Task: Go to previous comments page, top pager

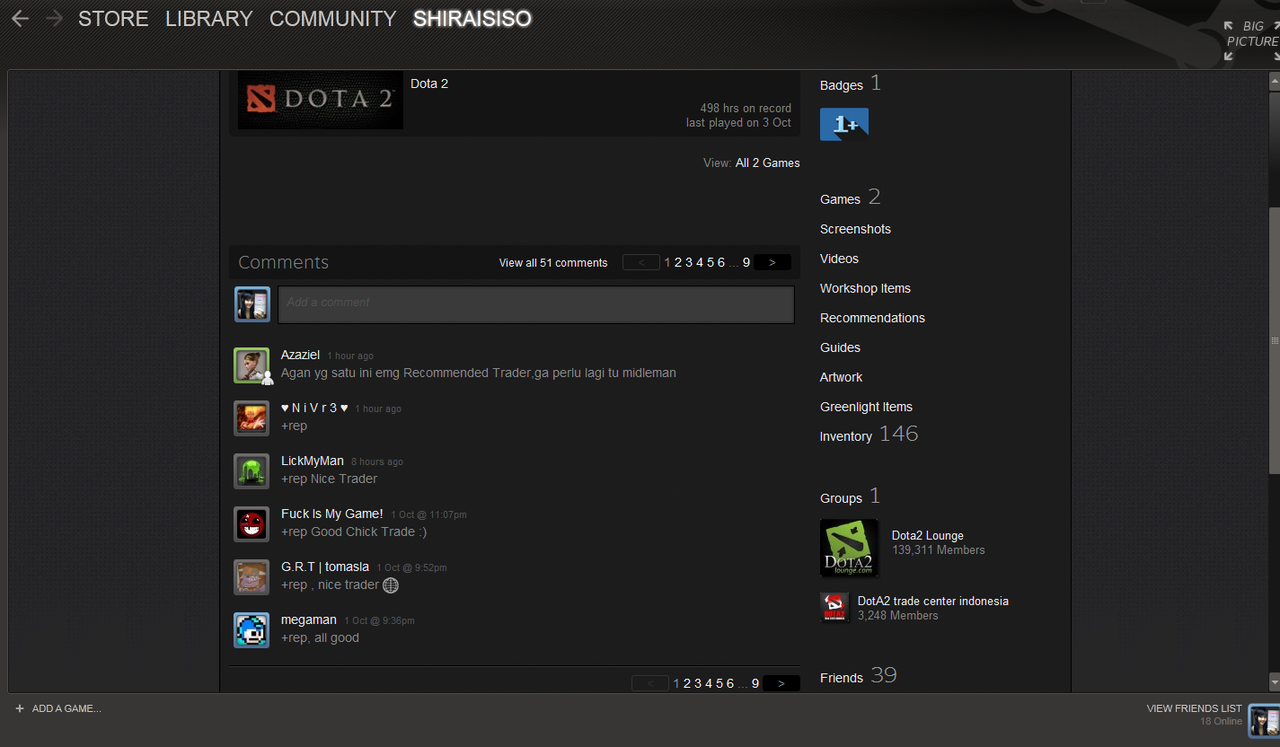Action: coord(640,262)
